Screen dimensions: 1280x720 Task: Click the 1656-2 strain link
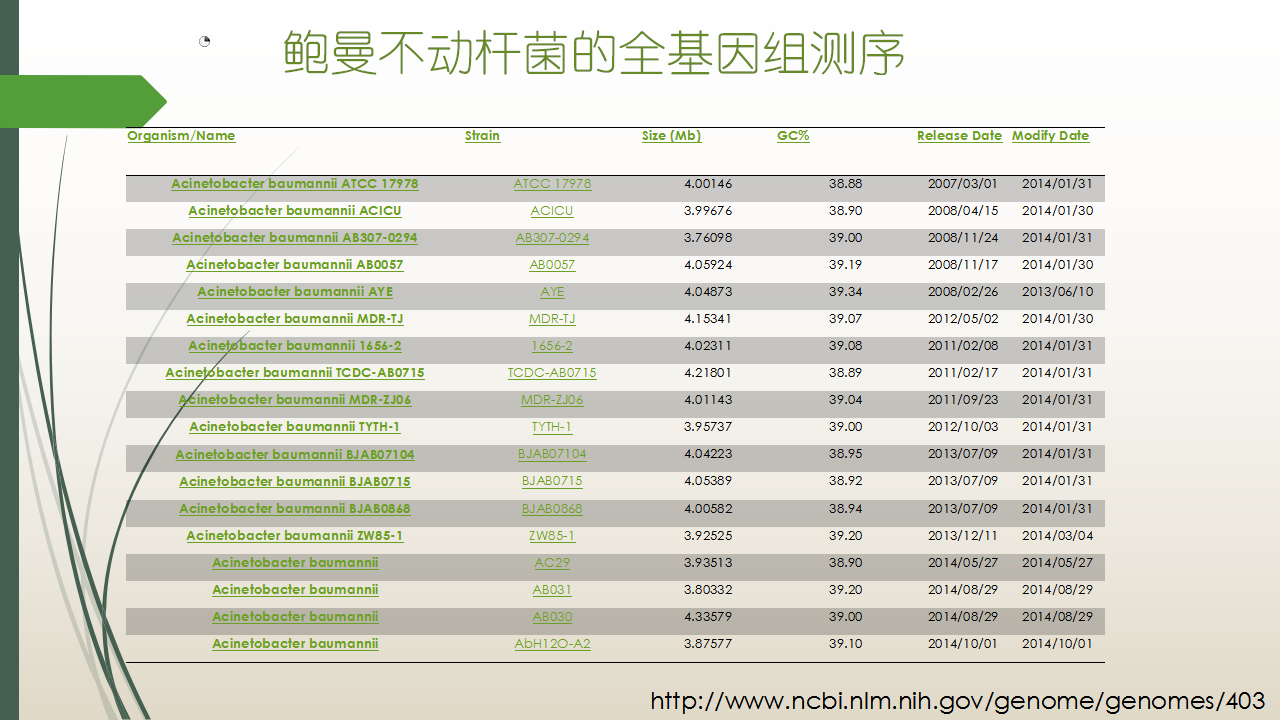click(x=552, y=346)
